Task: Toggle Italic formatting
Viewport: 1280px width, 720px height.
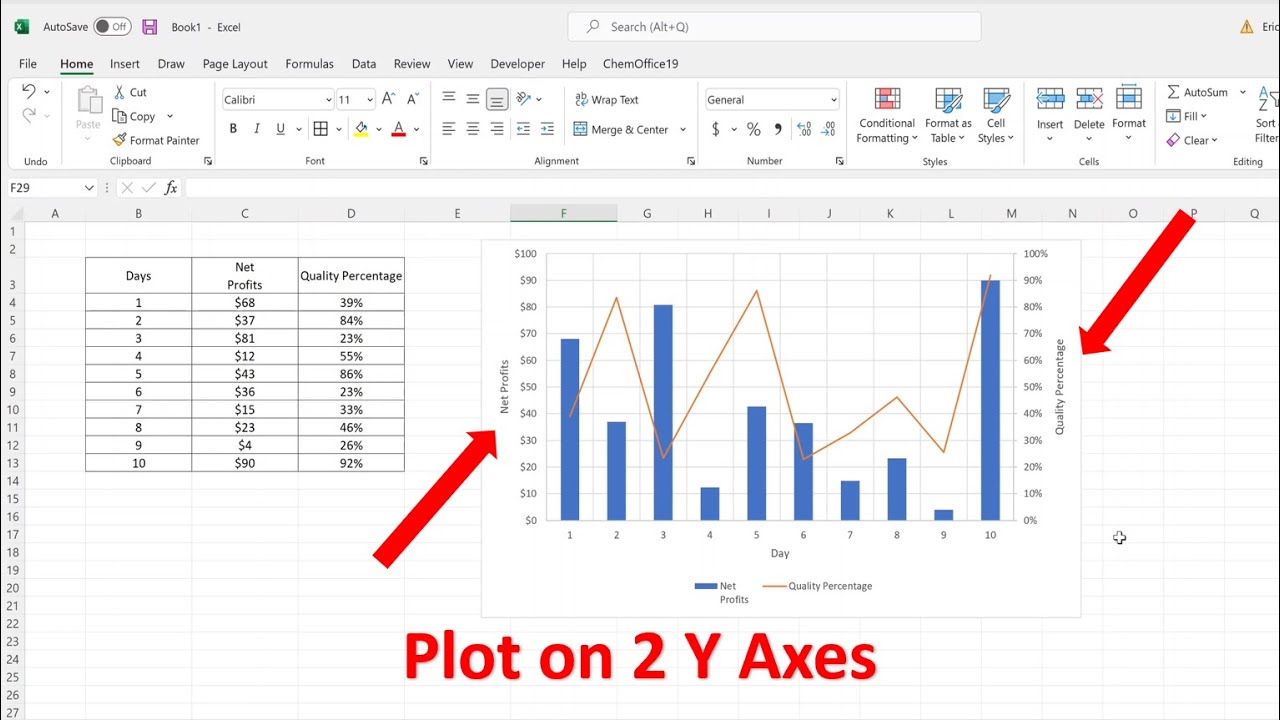Action: click(x=257, y=129)
